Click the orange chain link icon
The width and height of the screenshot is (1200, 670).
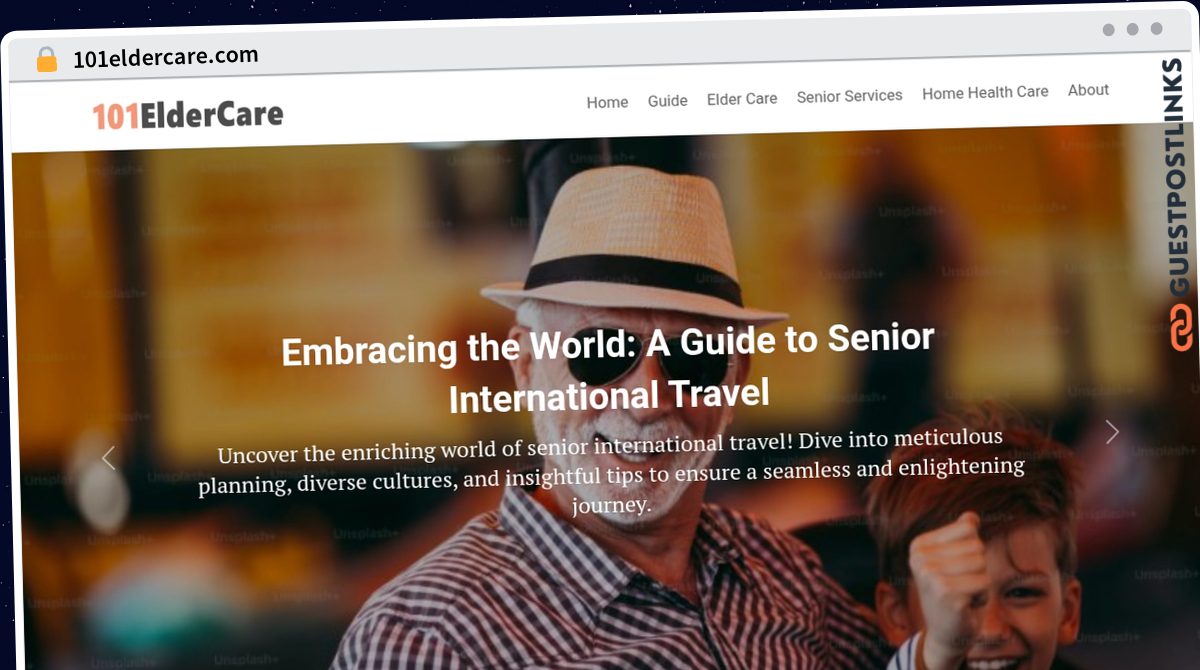pyautogui.click(x=1181, y=328)
